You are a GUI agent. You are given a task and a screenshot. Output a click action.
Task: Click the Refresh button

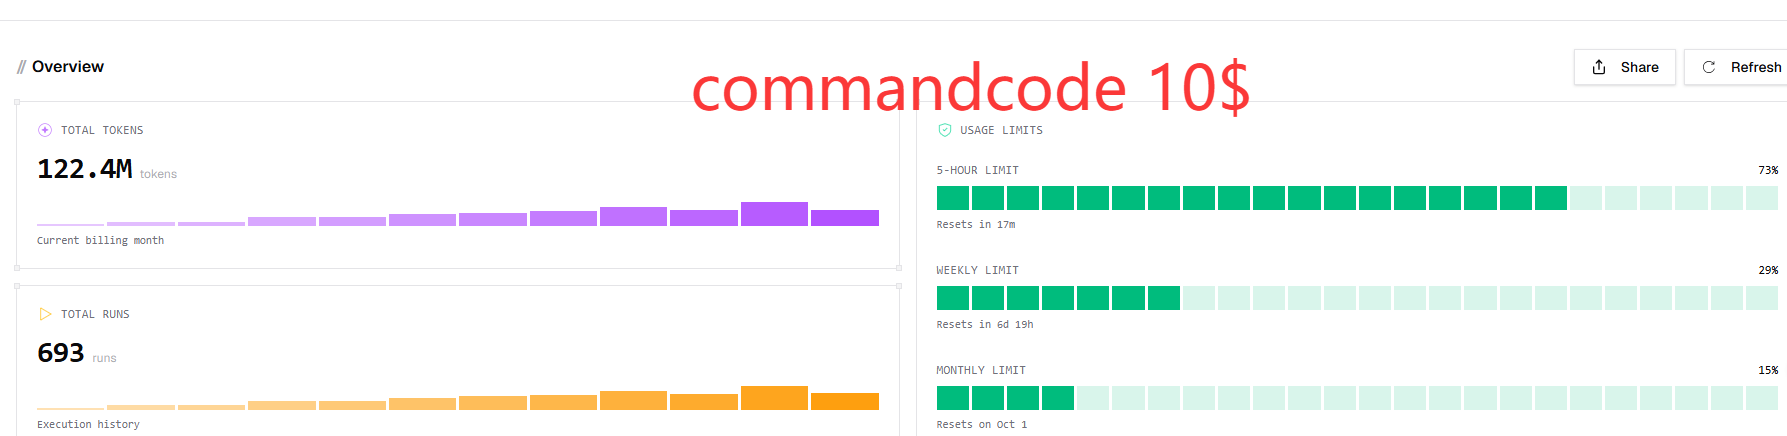click(1736, 67)
